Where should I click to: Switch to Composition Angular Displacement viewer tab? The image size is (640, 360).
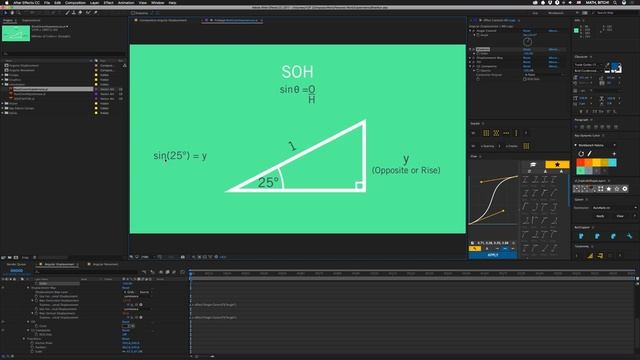163,20
